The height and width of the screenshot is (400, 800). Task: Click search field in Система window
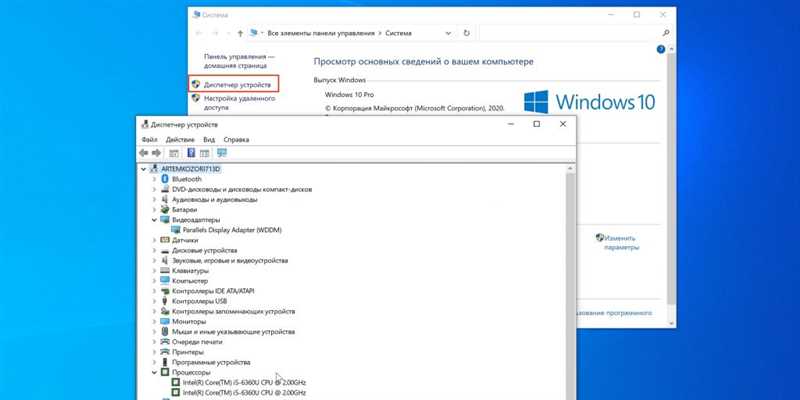pyautogui.click(x=570, y=33)
